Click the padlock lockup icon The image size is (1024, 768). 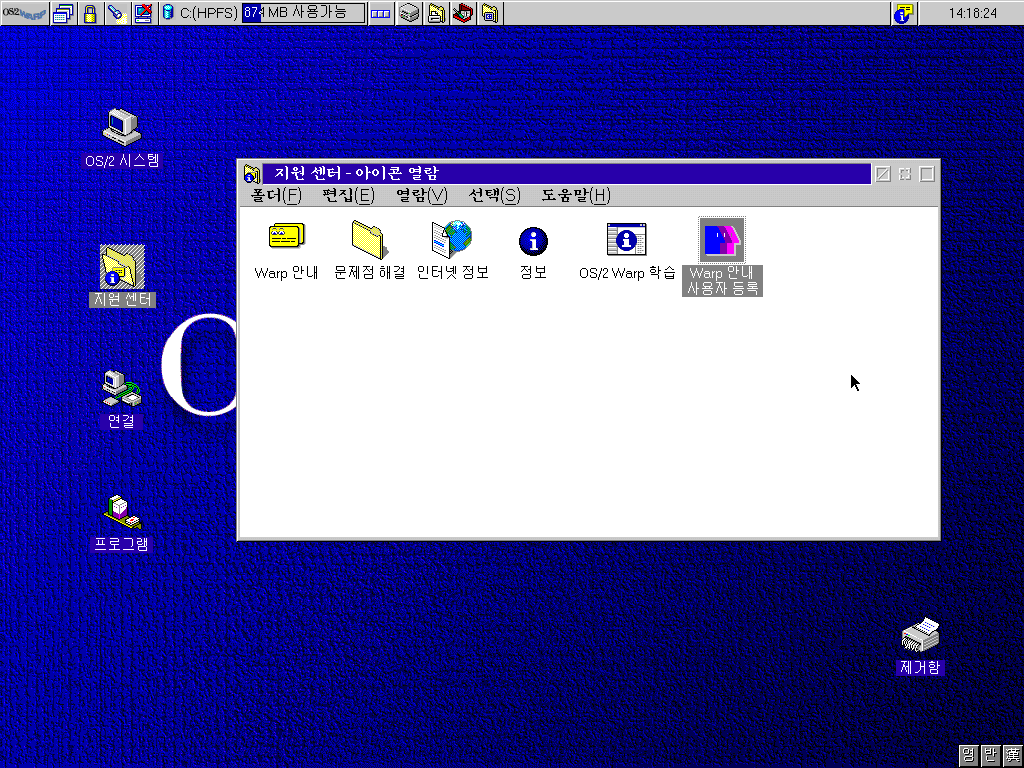pos(90,13)
